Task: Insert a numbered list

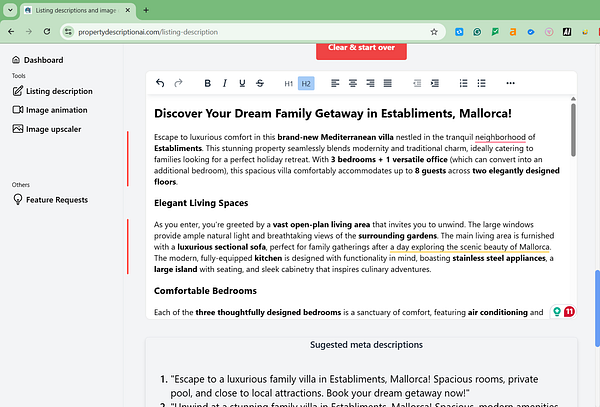Action: point(463,83)
